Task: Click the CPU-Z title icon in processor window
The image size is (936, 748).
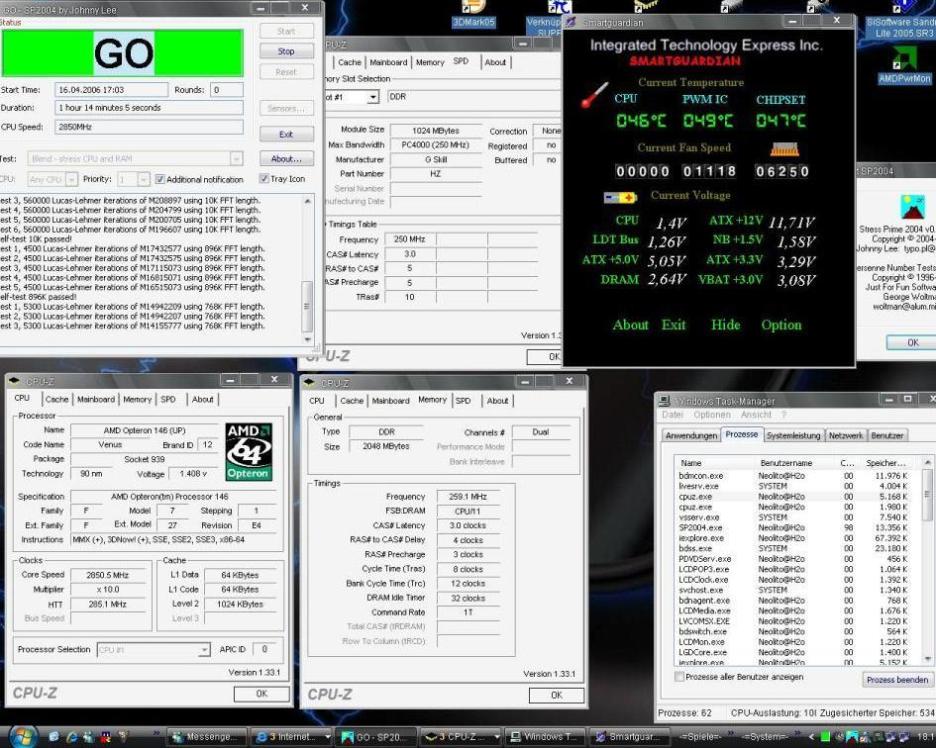Action: [14, 380]
